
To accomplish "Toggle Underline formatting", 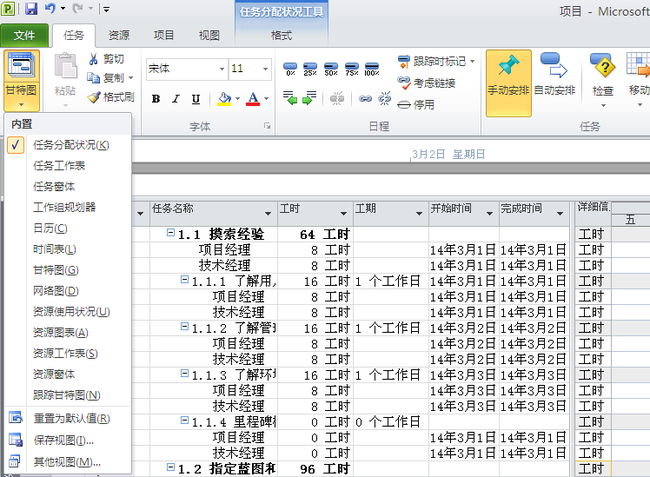I will [x=196, y=99].
